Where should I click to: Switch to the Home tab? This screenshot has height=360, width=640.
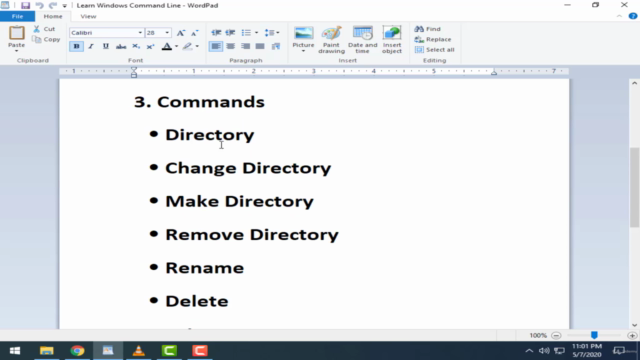[53, 16]
